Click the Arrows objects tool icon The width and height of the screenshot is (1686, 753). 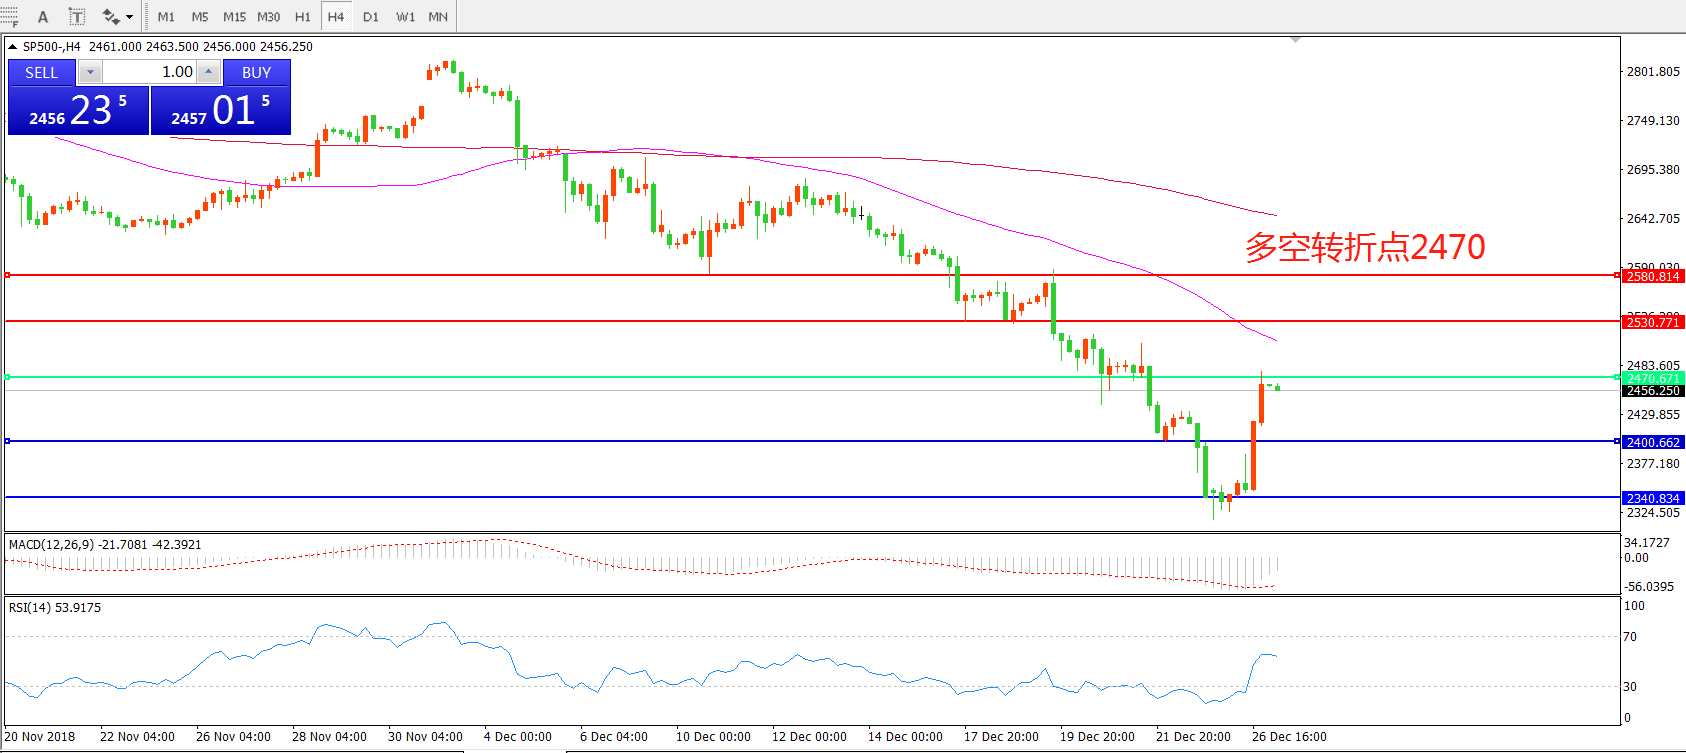110,17
